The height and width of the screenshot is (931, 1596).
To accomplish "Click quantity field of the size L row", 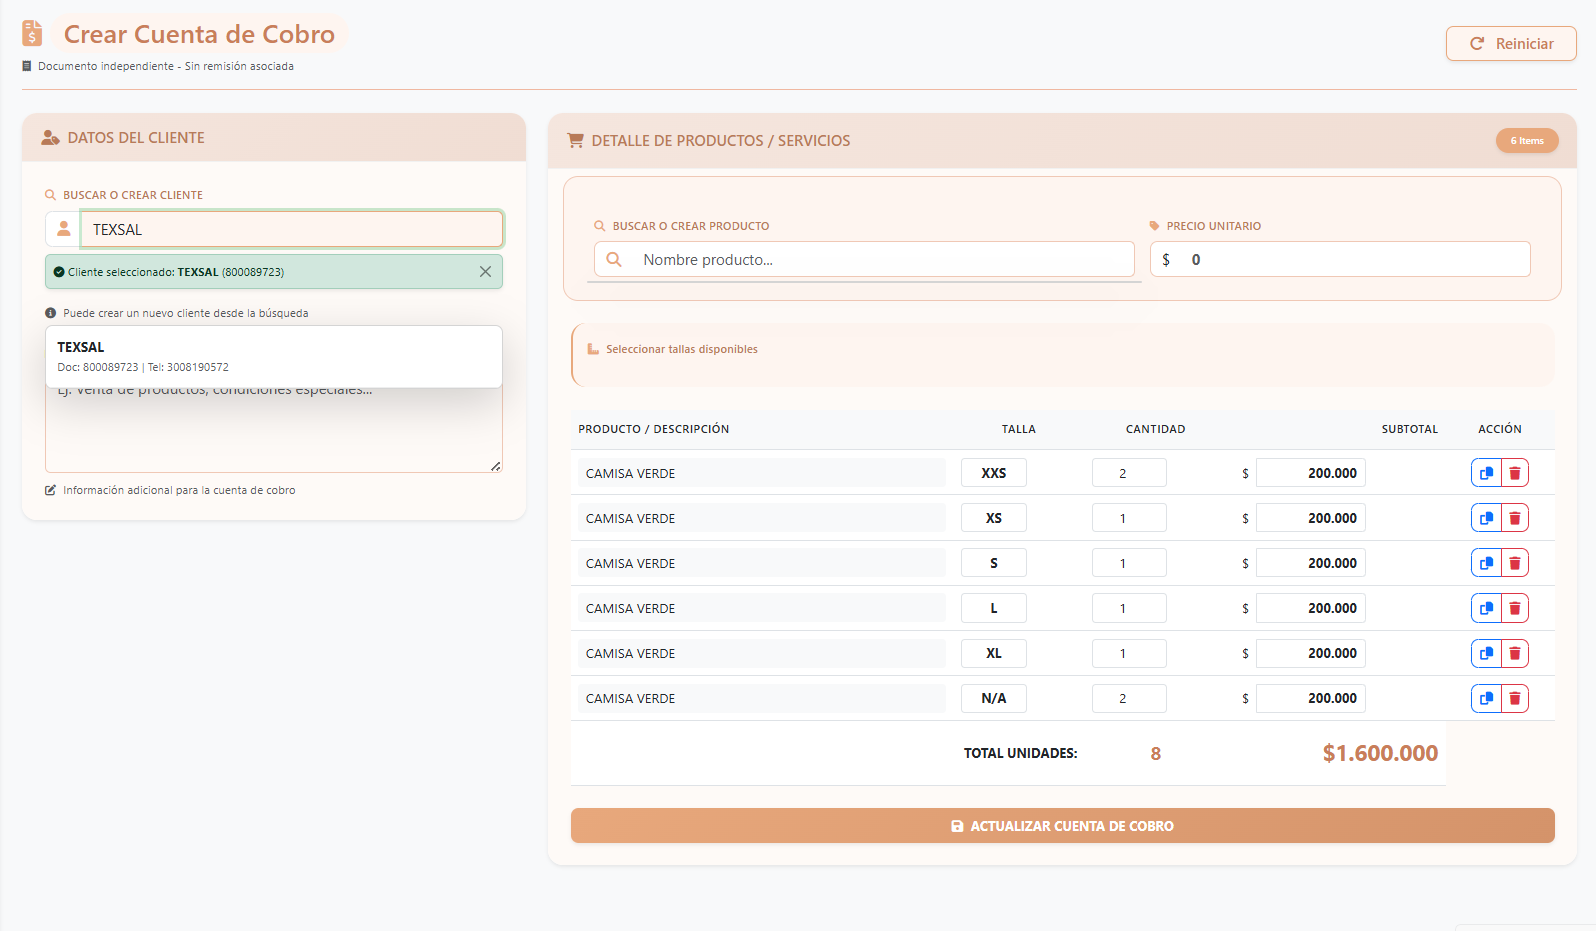I will pos(1129,608).
